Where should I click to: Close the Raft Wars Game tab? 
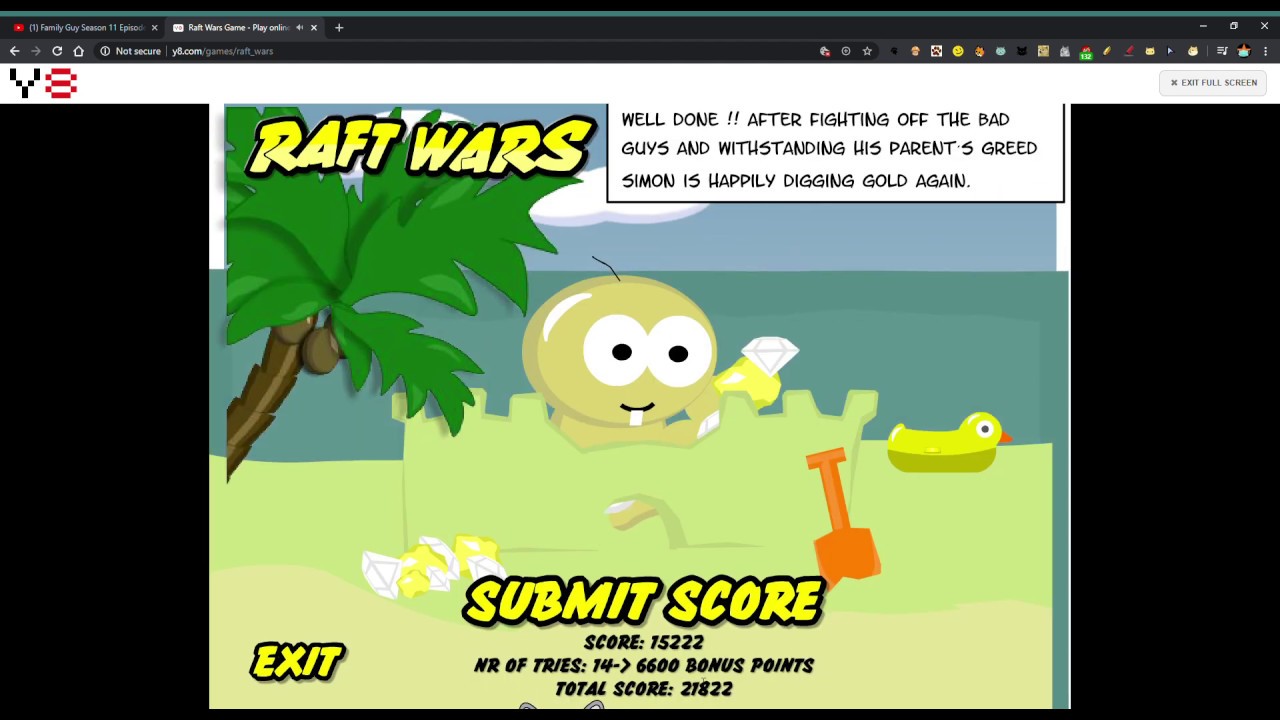click(314, 28)
